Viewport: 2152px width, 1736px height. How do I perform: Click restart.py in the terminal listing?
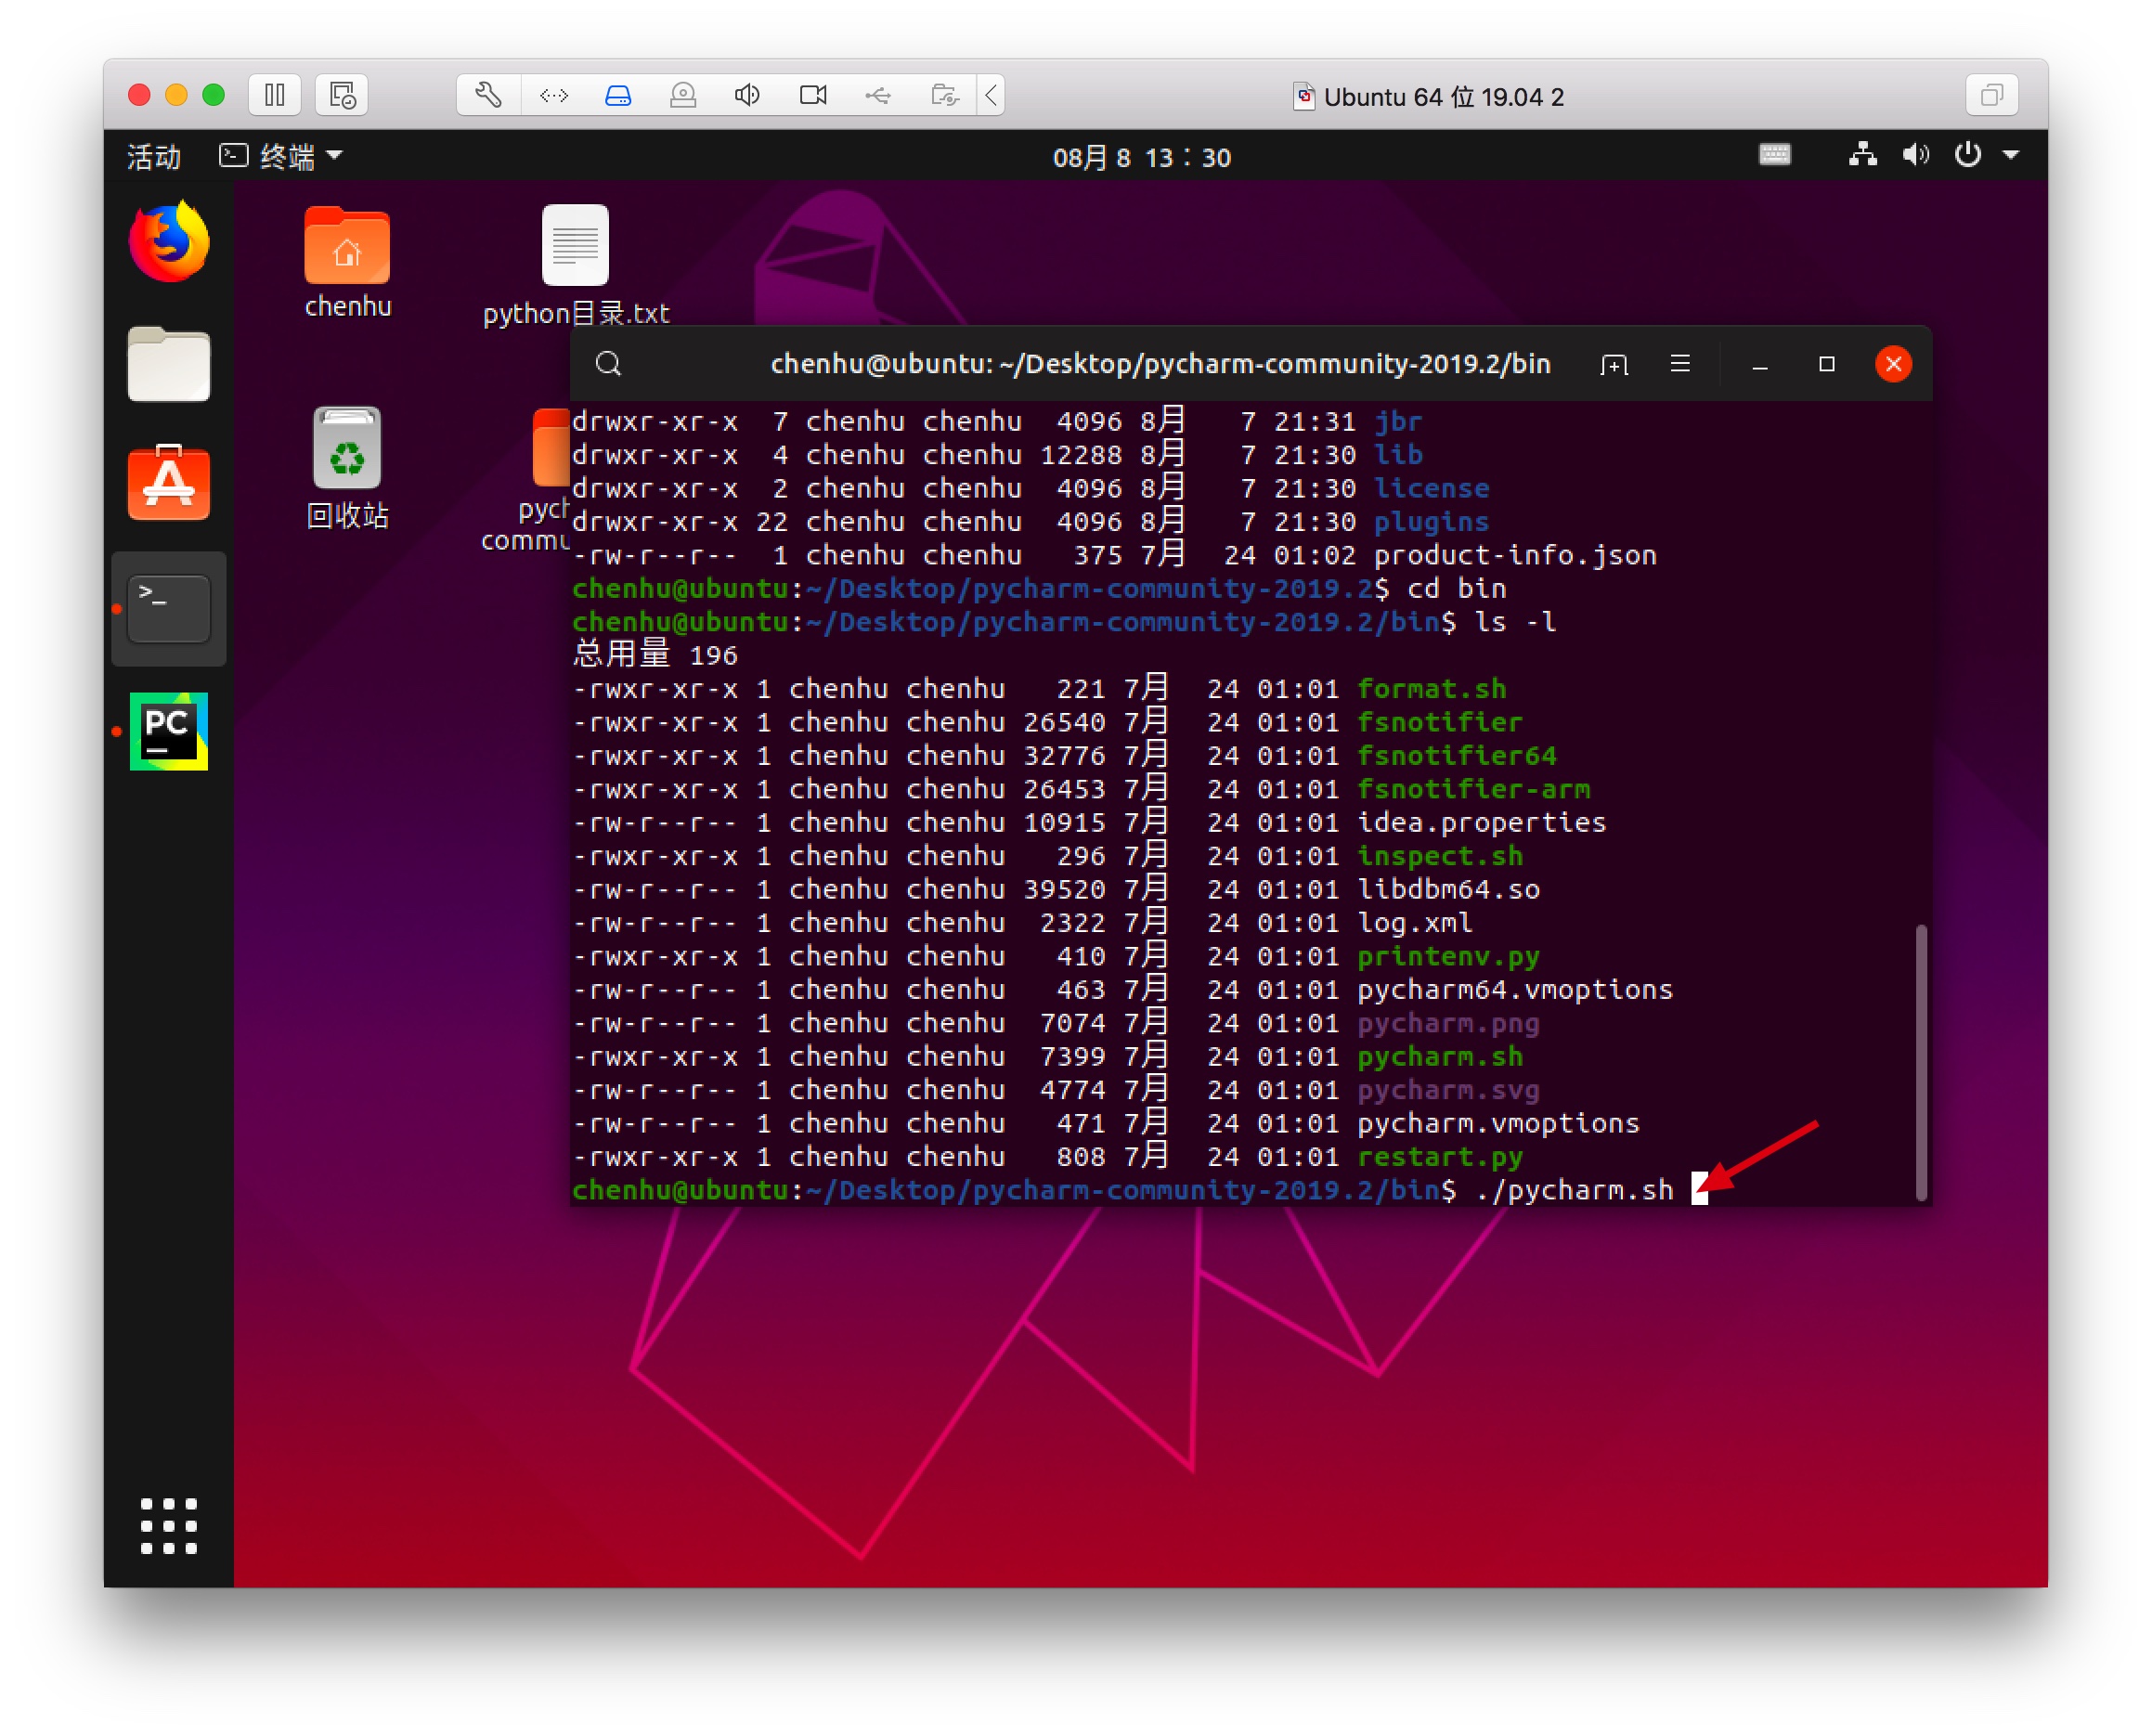click(x=1439, y=1157)
